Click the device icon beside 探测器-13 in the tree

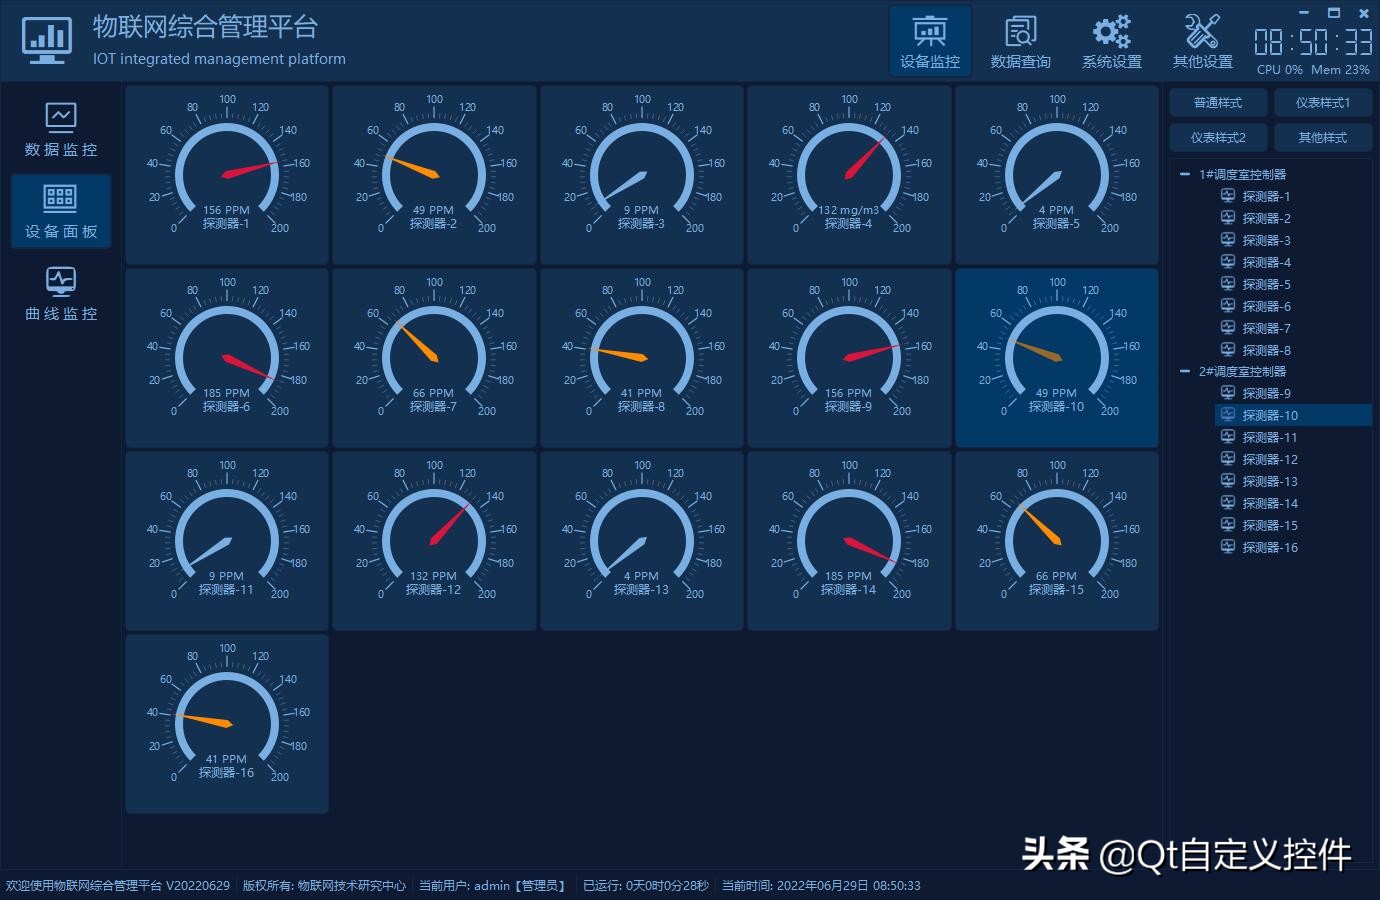point(1228,481)
